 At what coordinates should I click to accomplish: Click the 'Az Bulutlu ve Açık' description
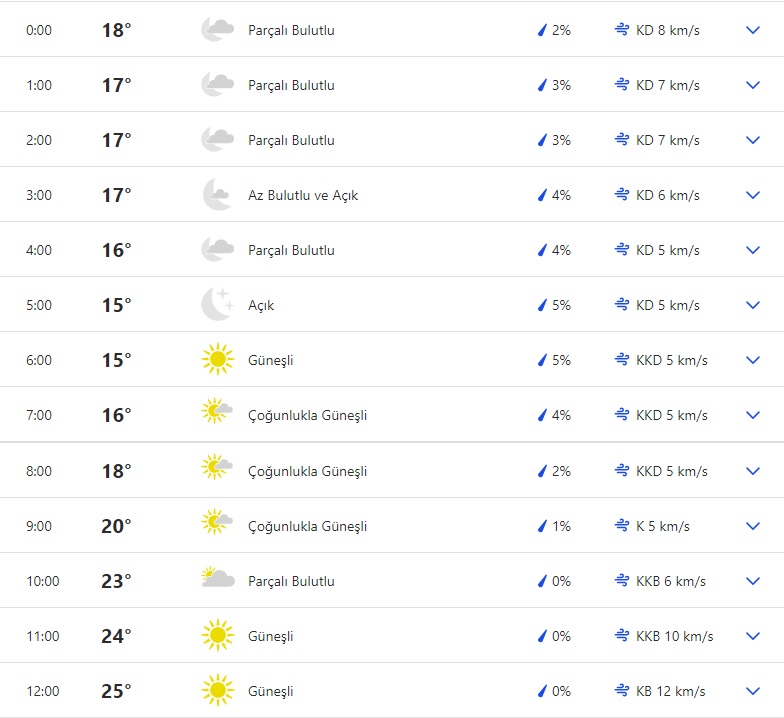click(303, 195)
